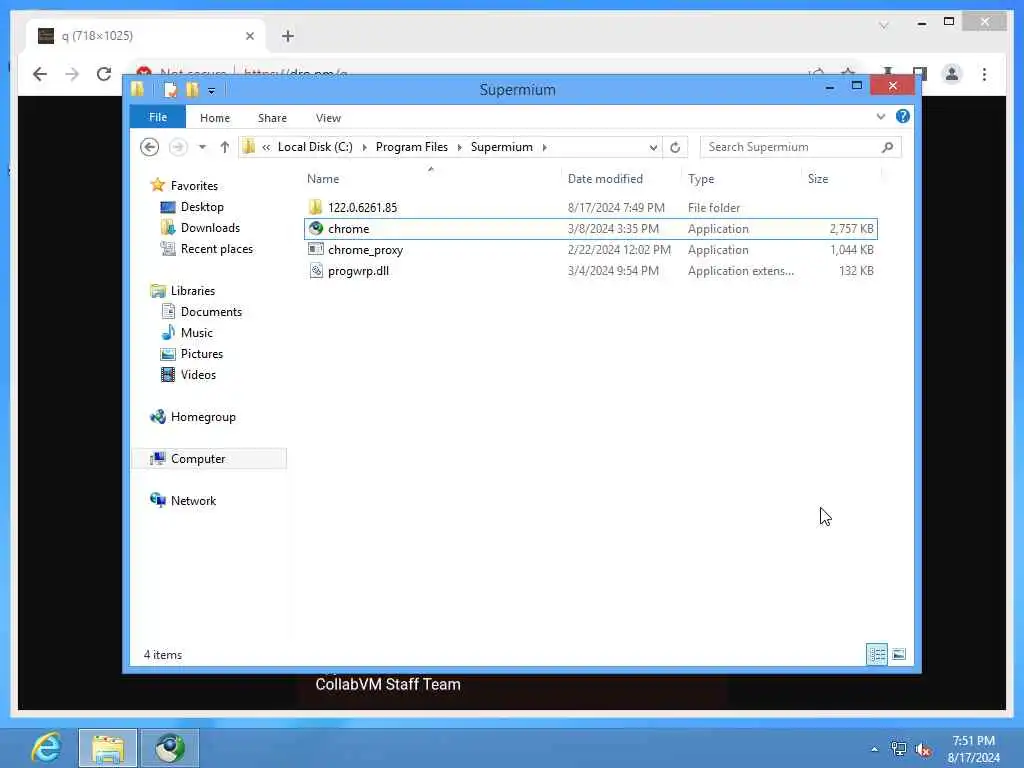Sort by Name column header
1024x768 pixels.
[x=323, y=179]
